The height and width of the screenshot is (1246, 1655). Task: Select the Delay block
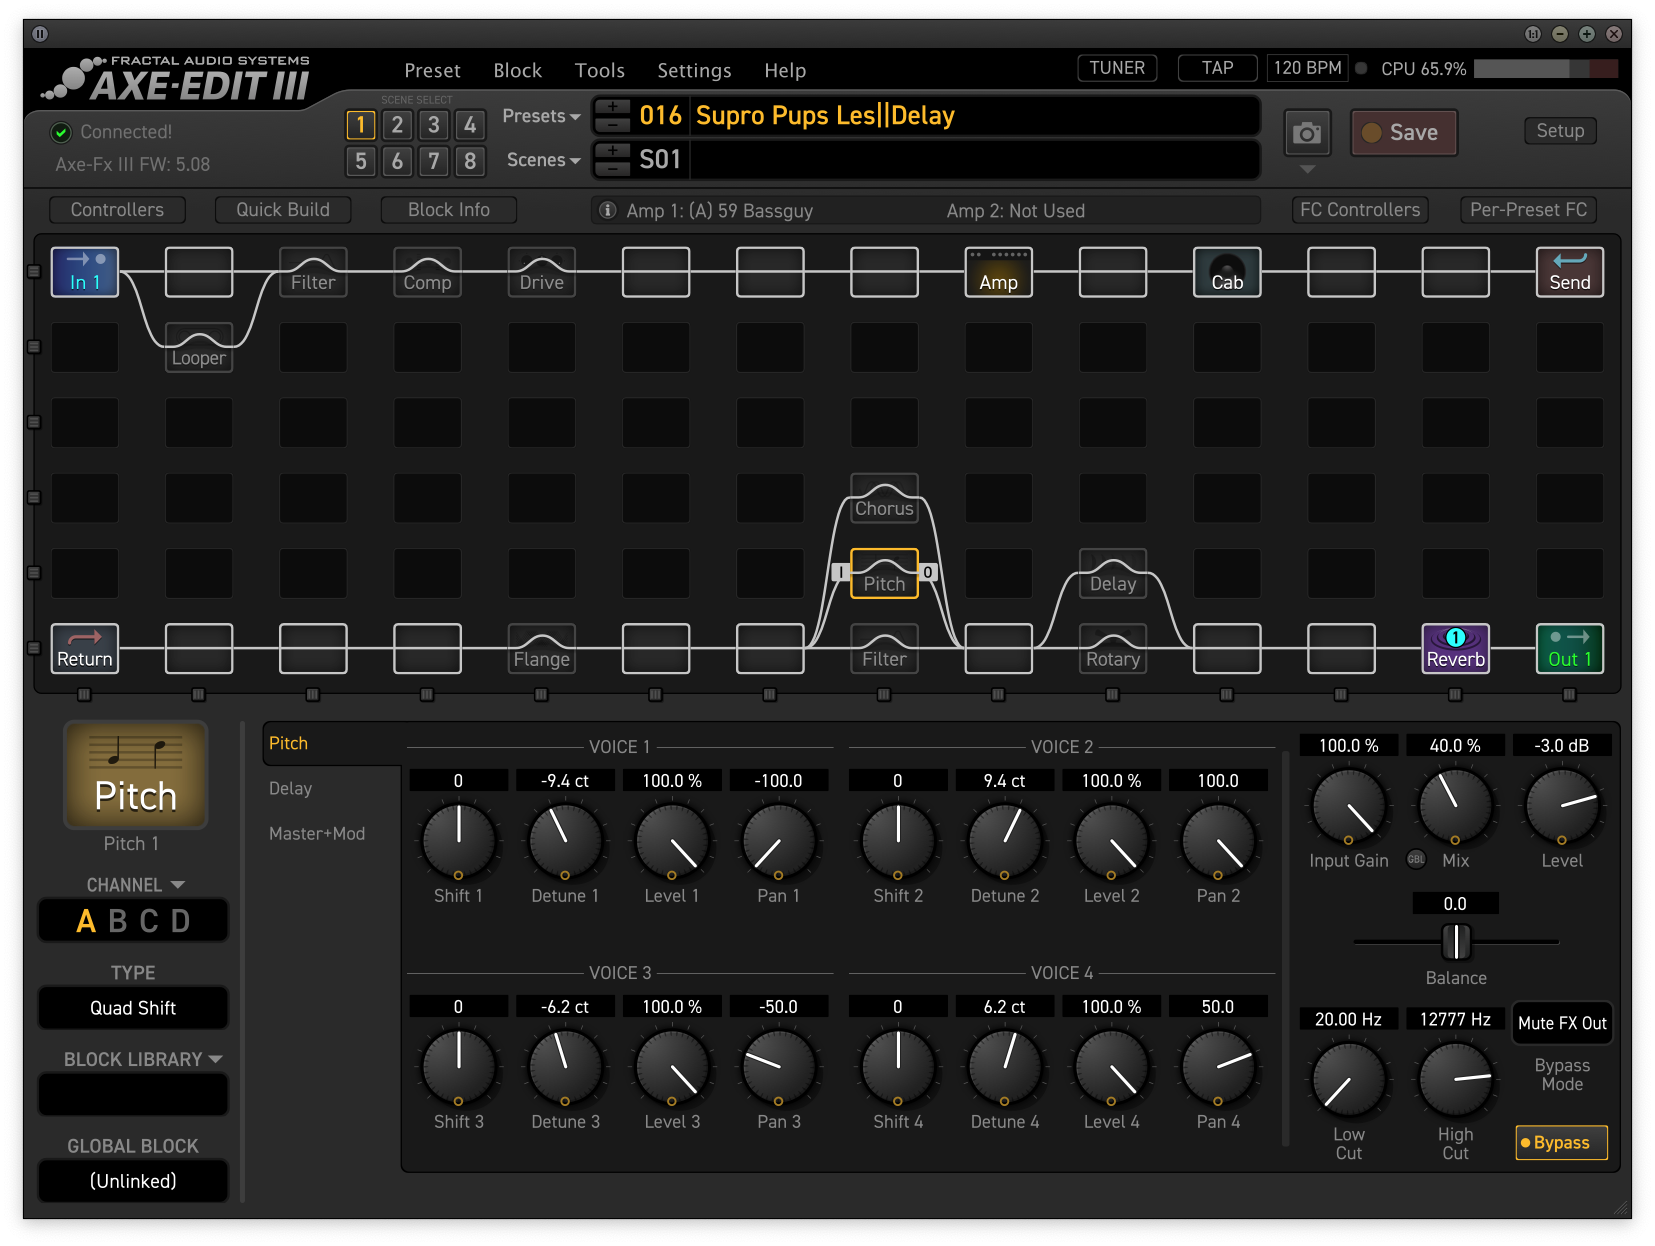1113,574
